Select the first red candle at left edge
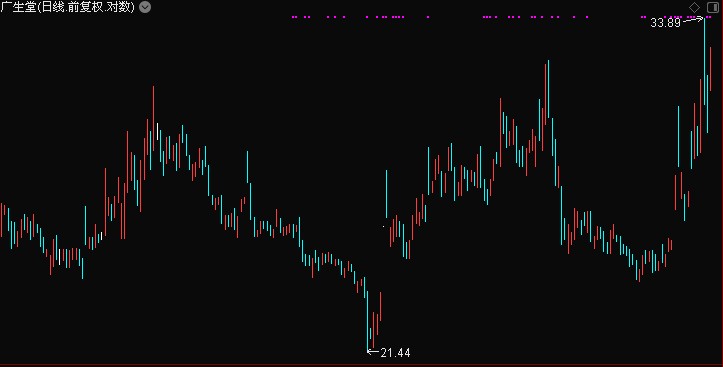The image size is (723, 367). coord(1,219)
